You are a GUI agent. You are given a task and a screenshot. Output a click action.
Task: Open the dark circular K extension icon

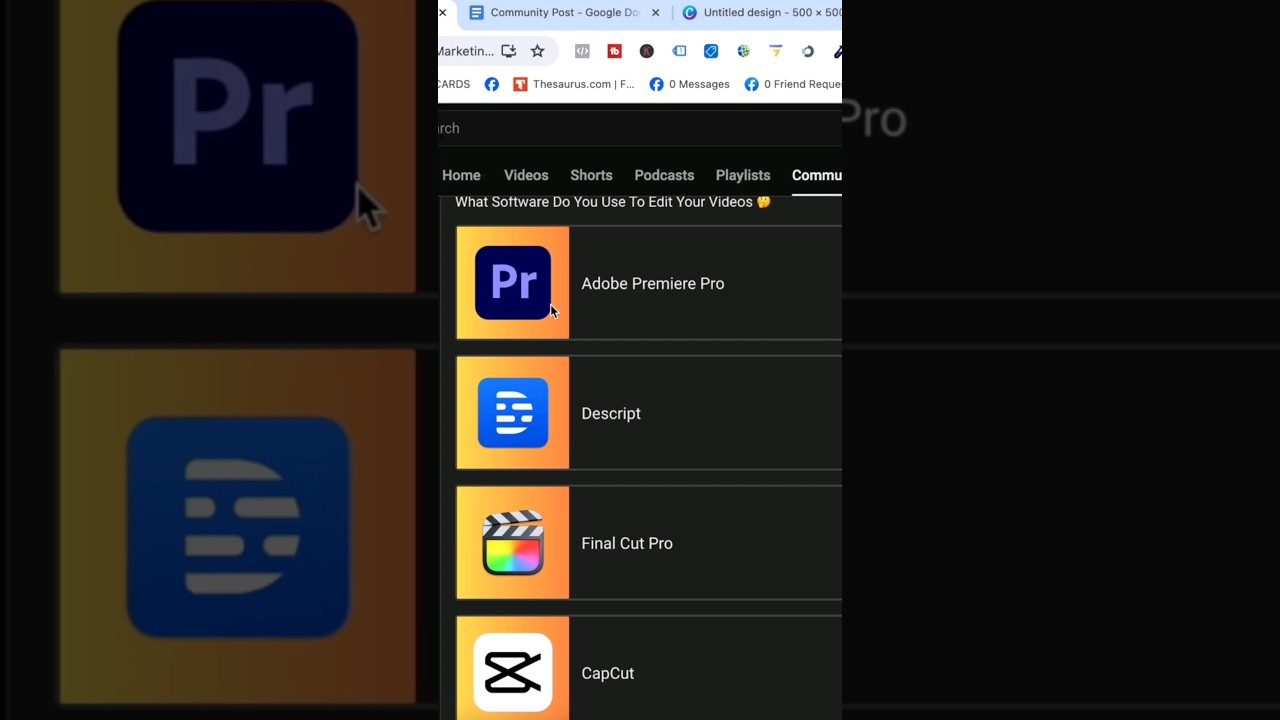click(x=647, y=51)
